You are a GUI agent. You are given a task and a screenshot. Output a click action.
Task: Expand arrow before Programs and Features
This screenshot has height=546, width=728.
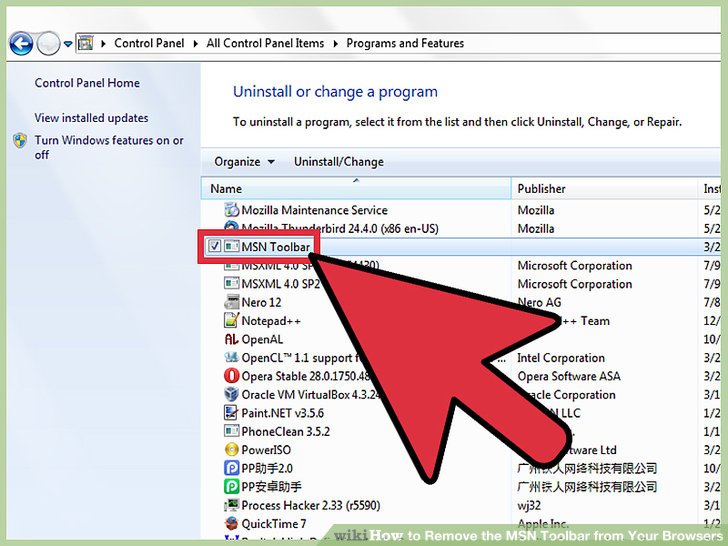[x=335, y=44]
